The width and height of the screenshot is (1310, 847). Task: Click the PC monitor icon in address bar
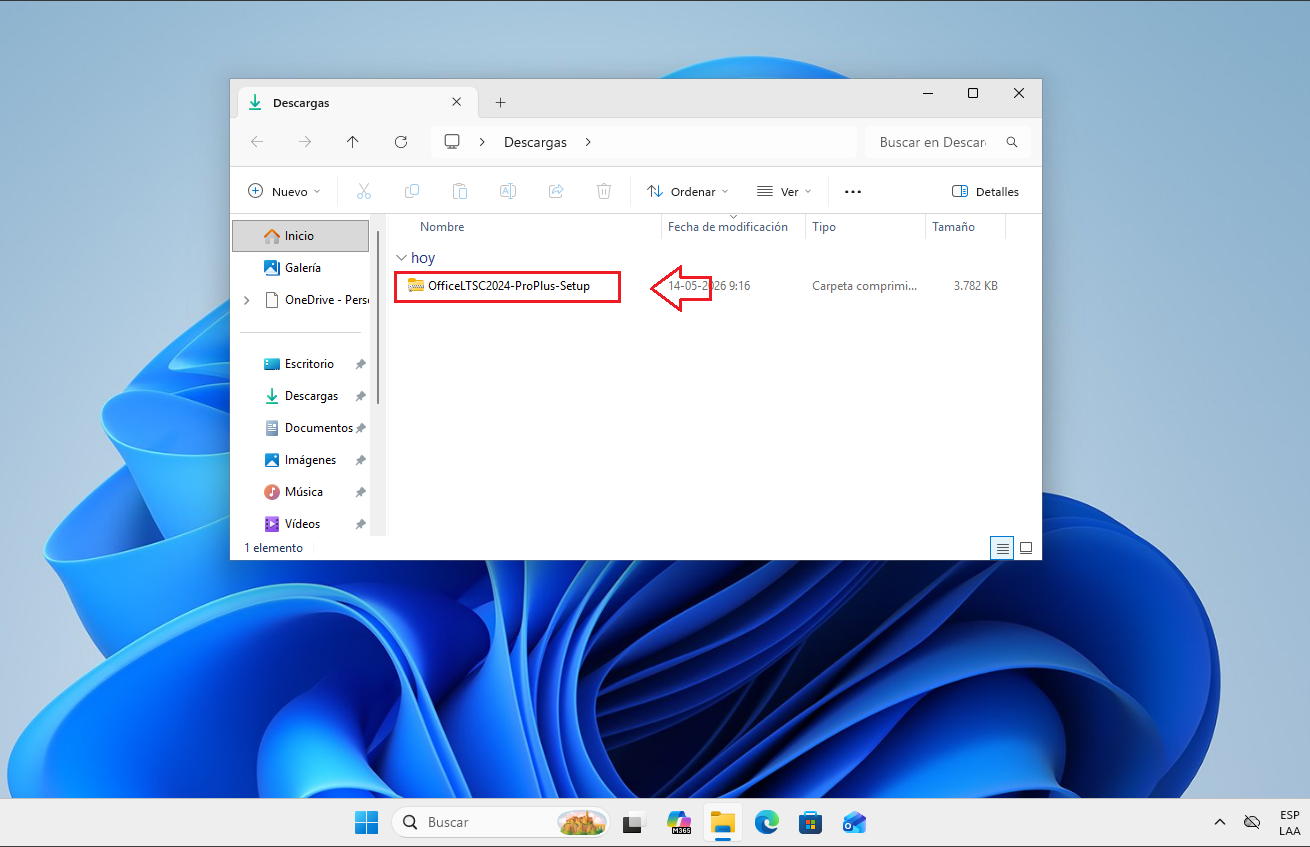click(452, 142)
